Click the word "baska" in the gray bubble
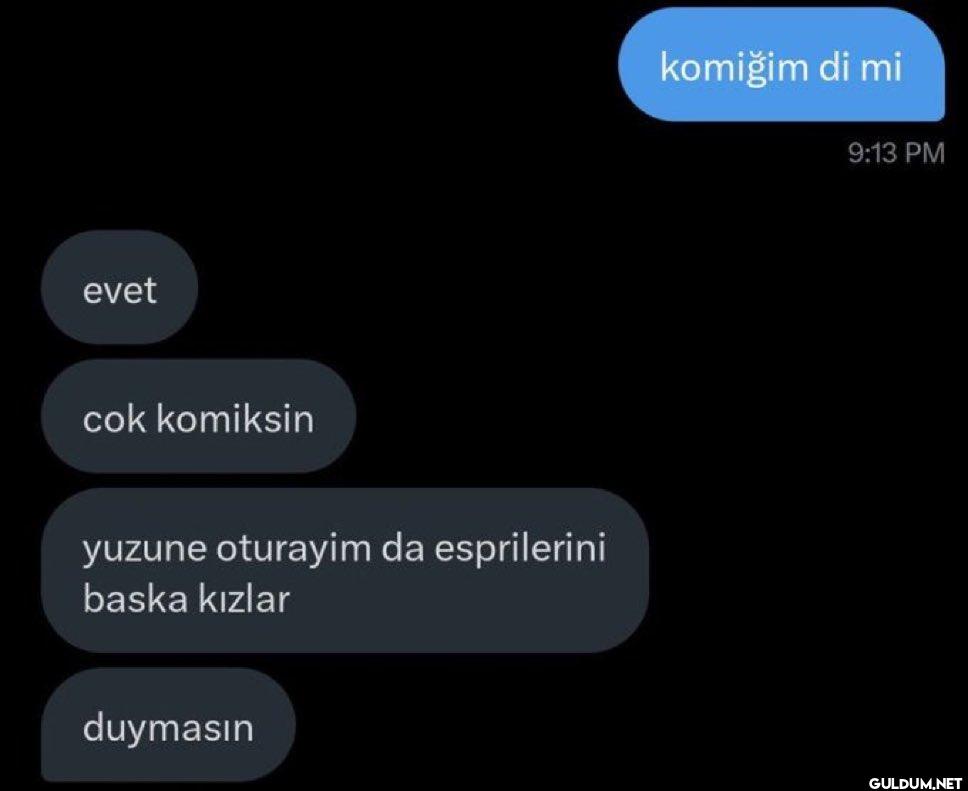968x791 pixels. point(135,598)
